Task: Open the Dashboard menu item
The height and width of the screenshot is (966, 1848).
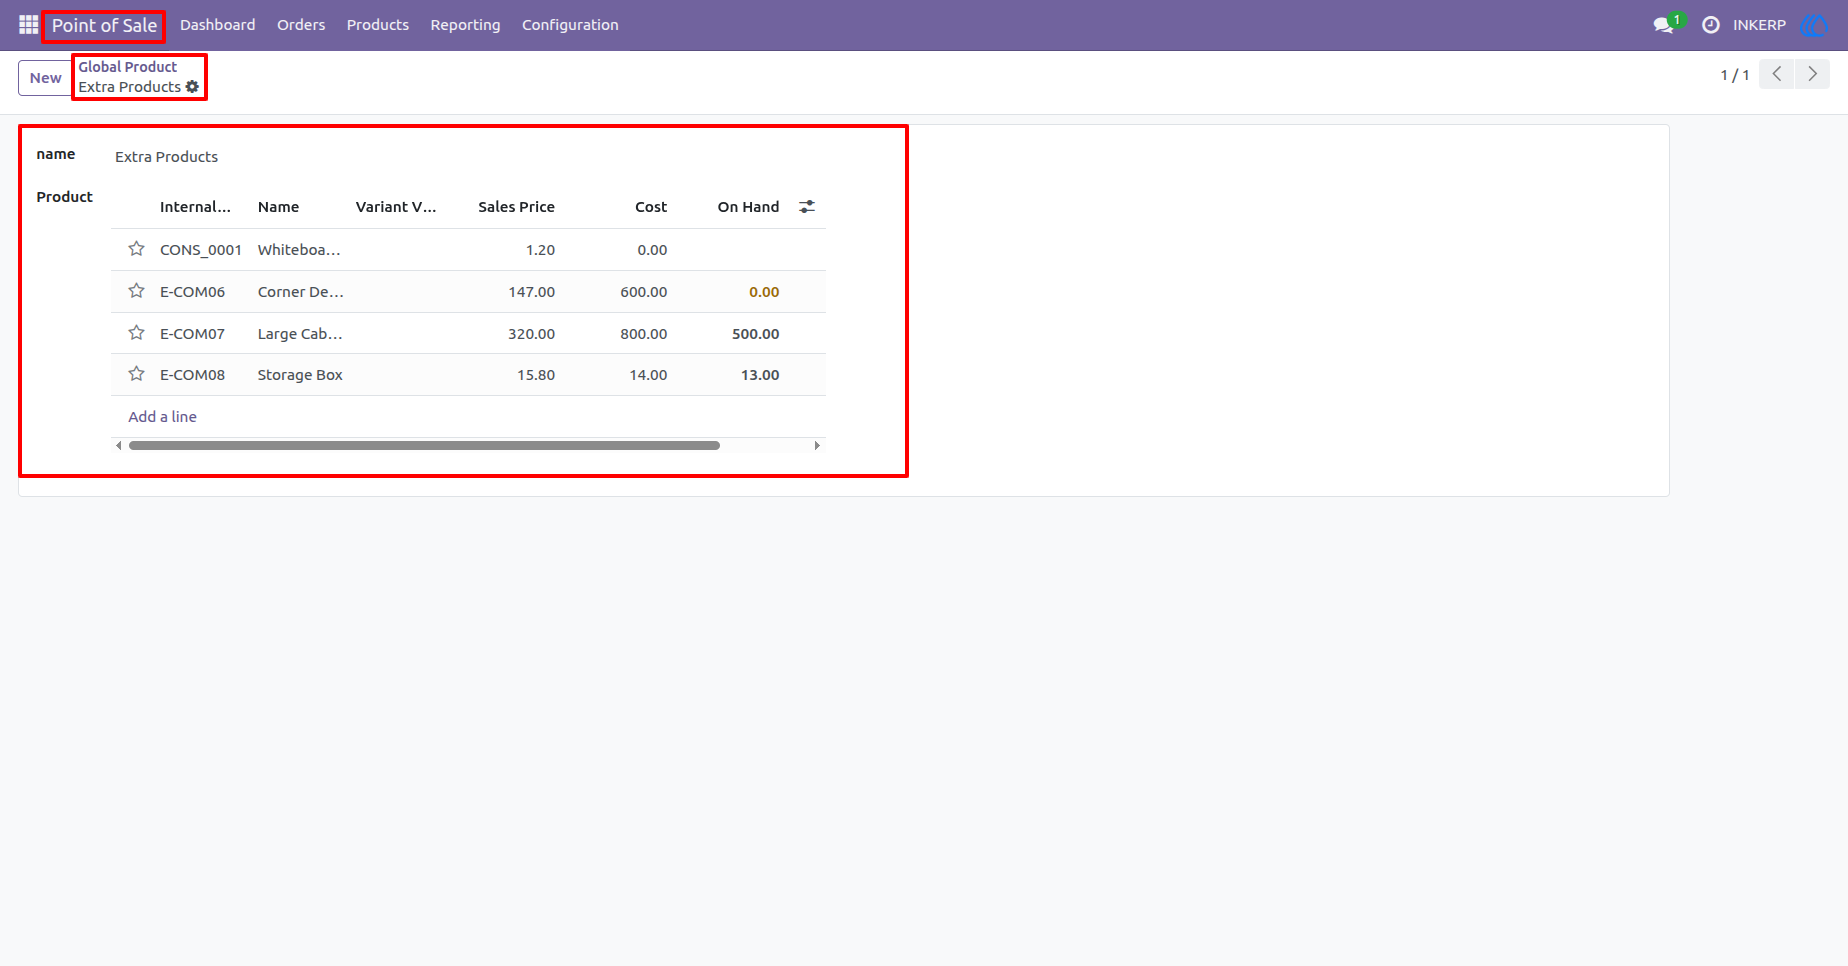Action: [217, 25]
